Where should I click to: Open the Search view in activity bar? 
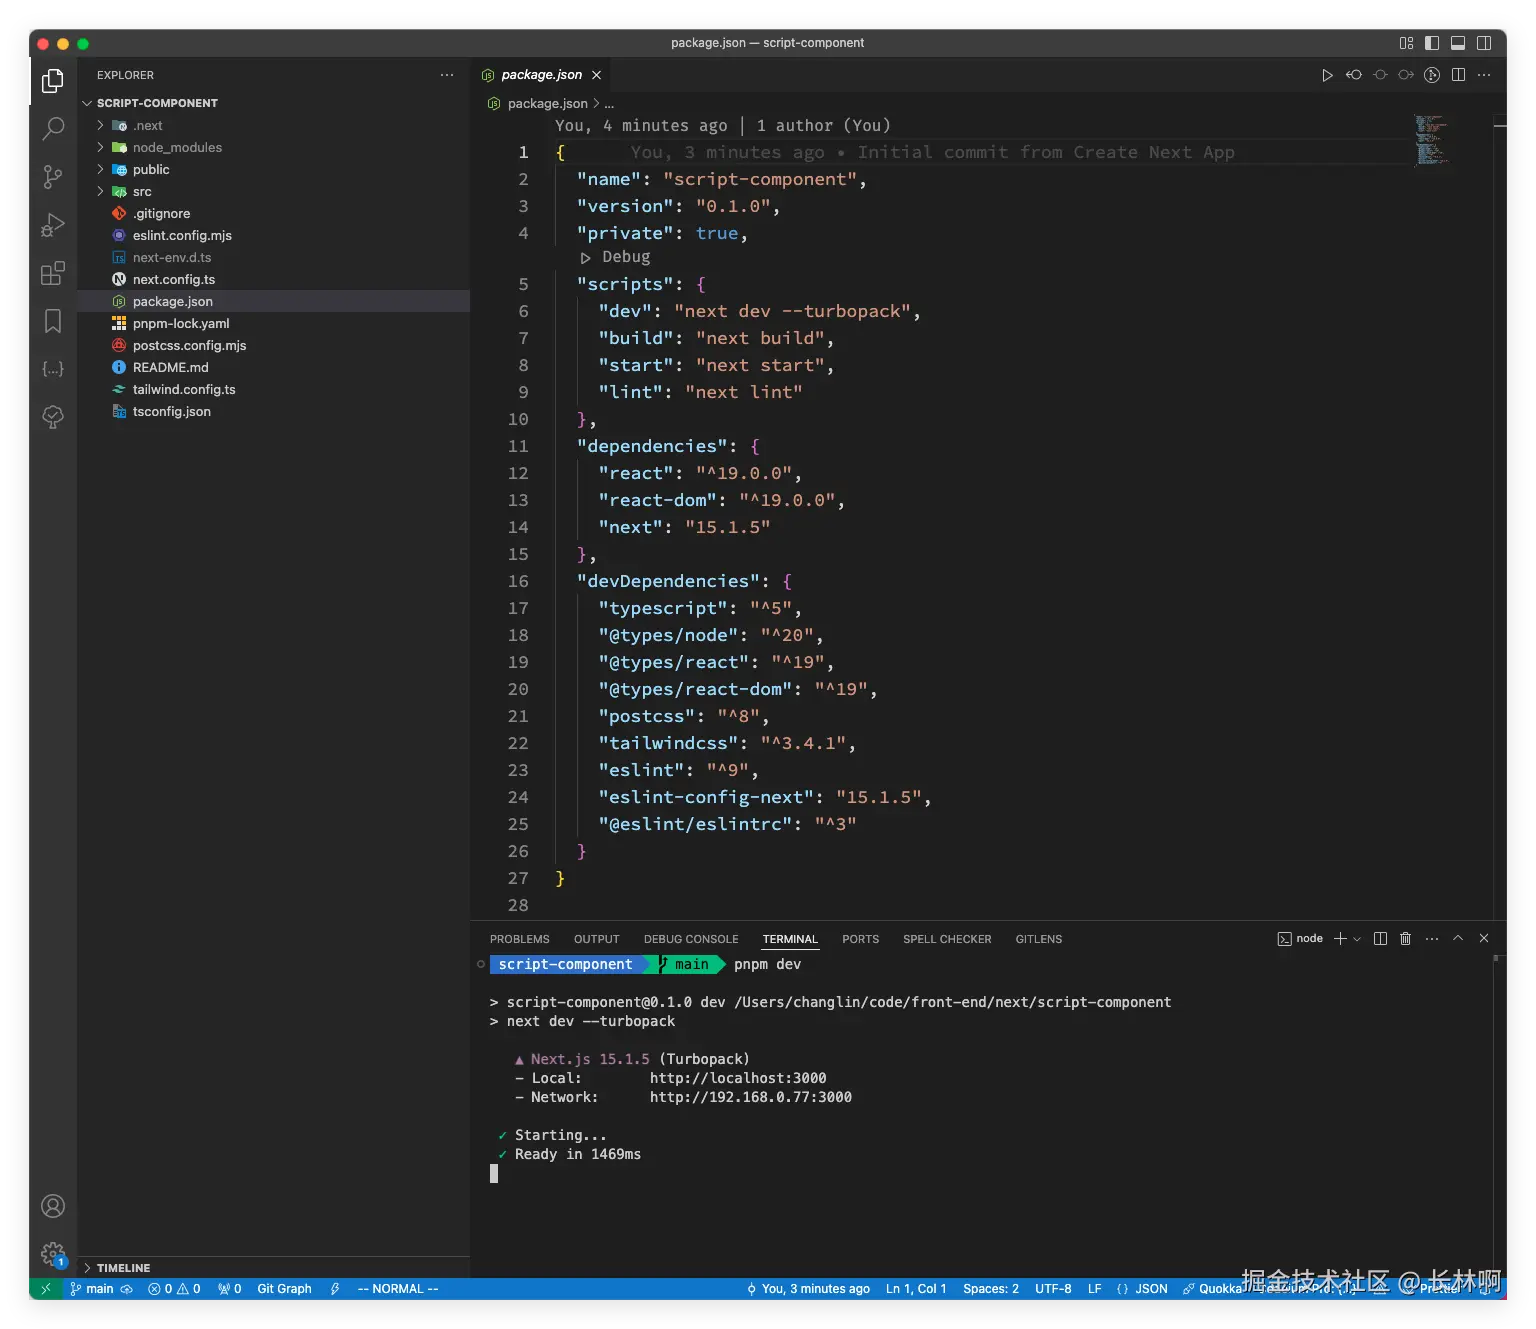53,129
